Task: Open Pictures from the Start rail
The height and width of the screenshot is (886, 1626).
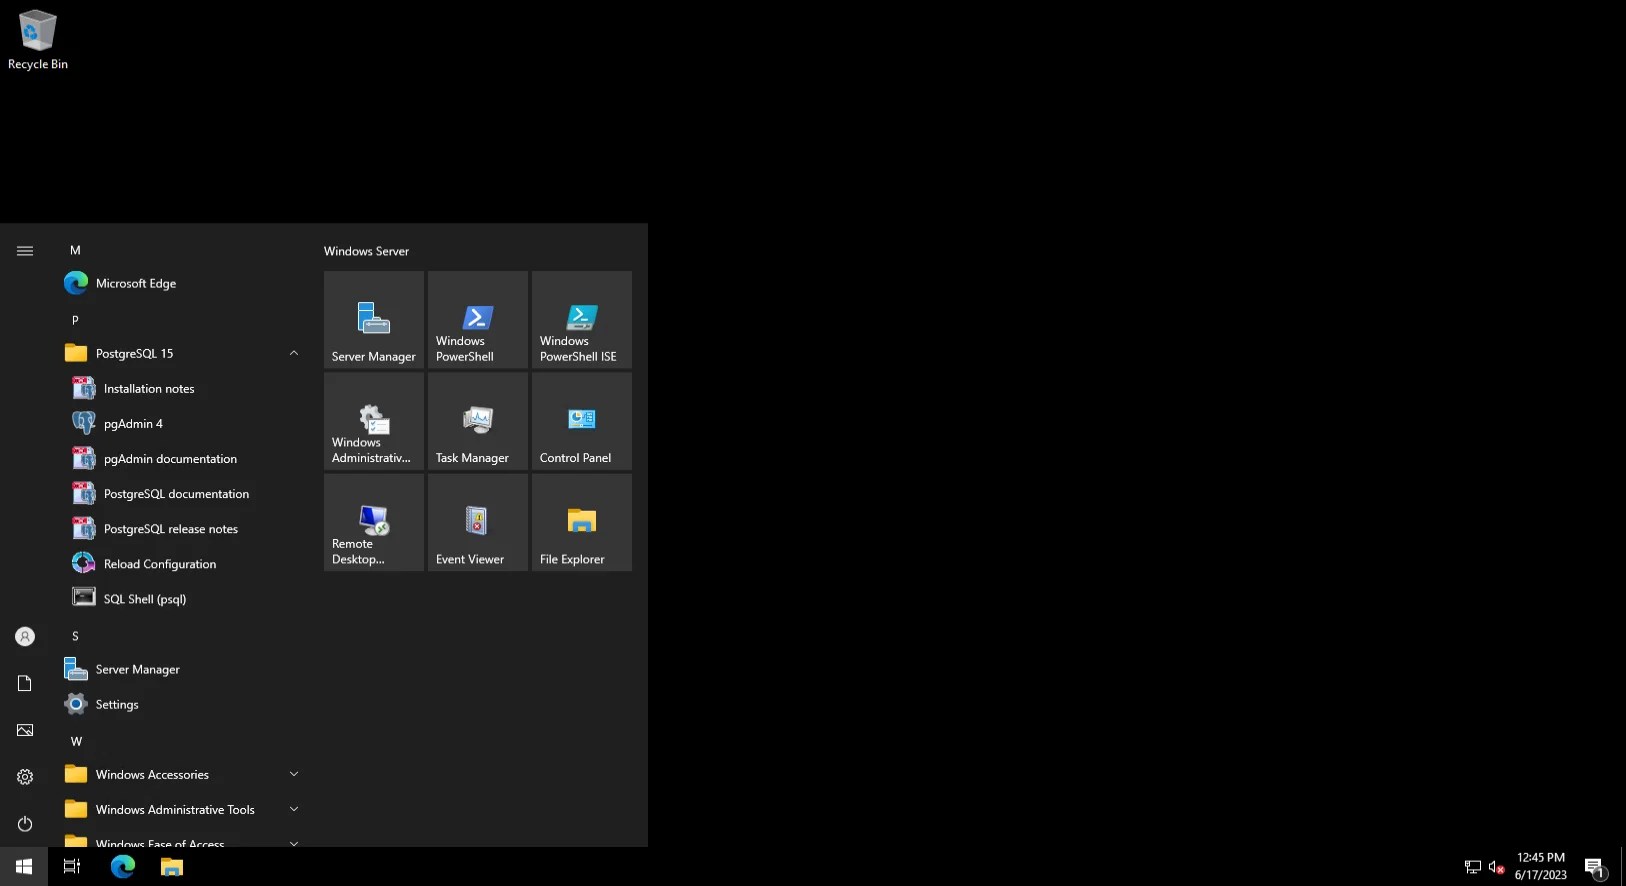Action: [25, 731]
